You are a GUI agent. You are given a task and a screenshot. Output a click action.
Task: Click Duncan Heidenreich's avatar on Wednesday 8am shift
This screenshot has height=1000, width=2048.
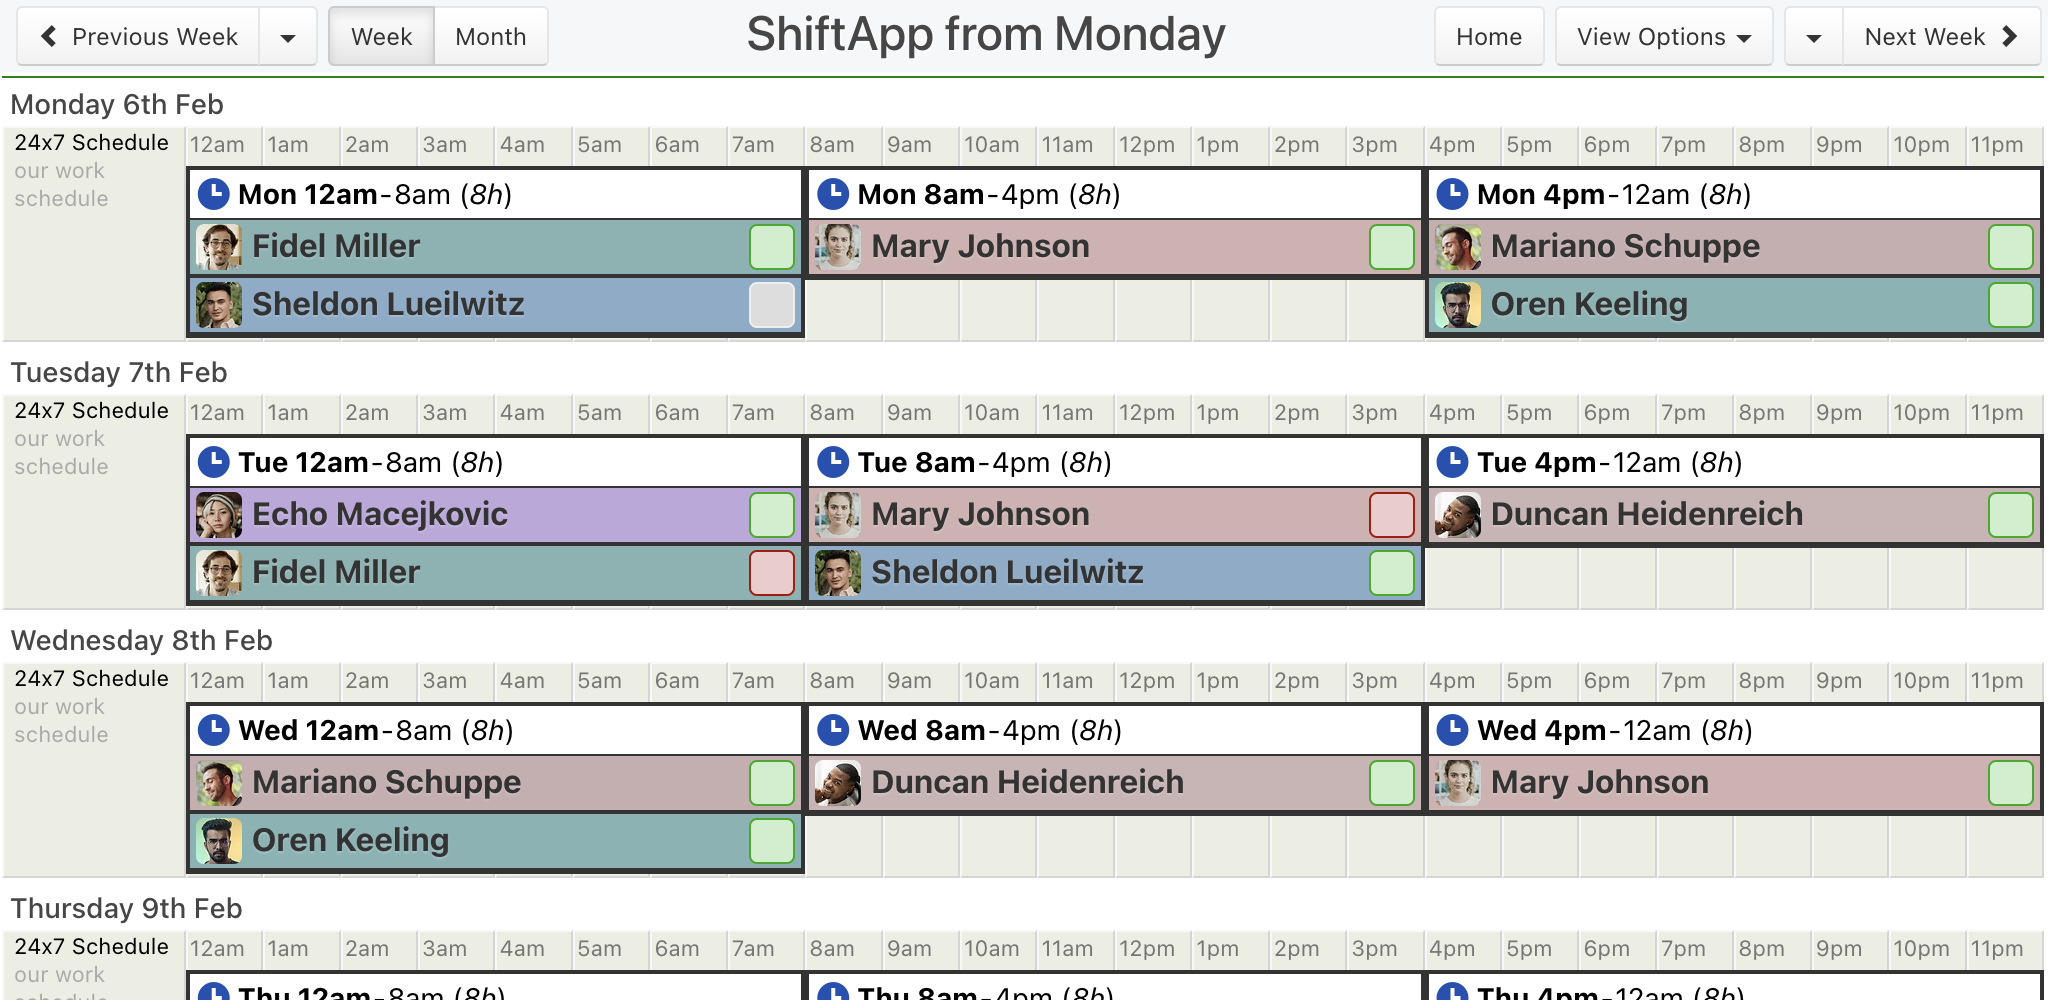click(x=838, y=783)
